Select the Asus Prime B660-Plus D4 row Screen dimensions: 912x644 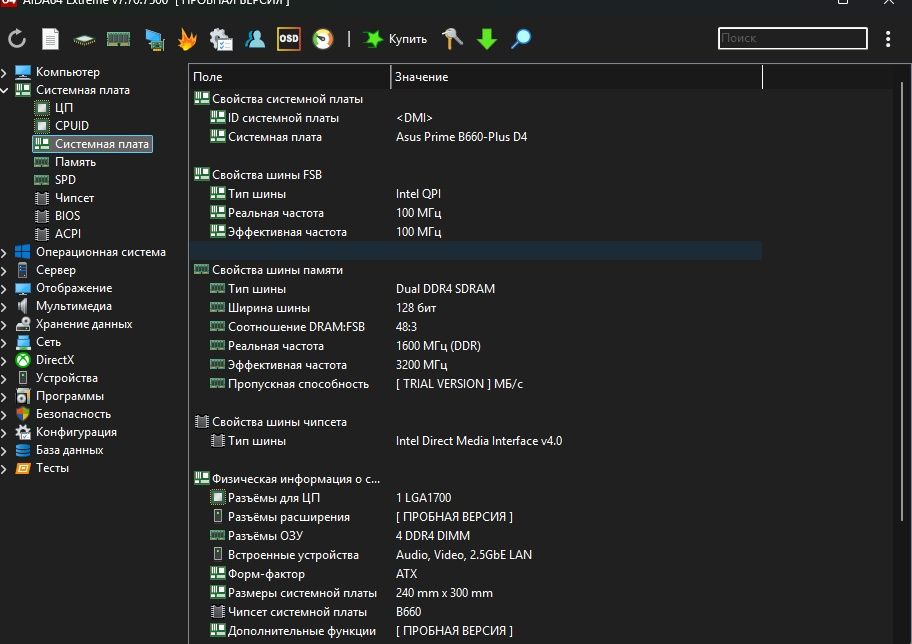pos(476,137)
